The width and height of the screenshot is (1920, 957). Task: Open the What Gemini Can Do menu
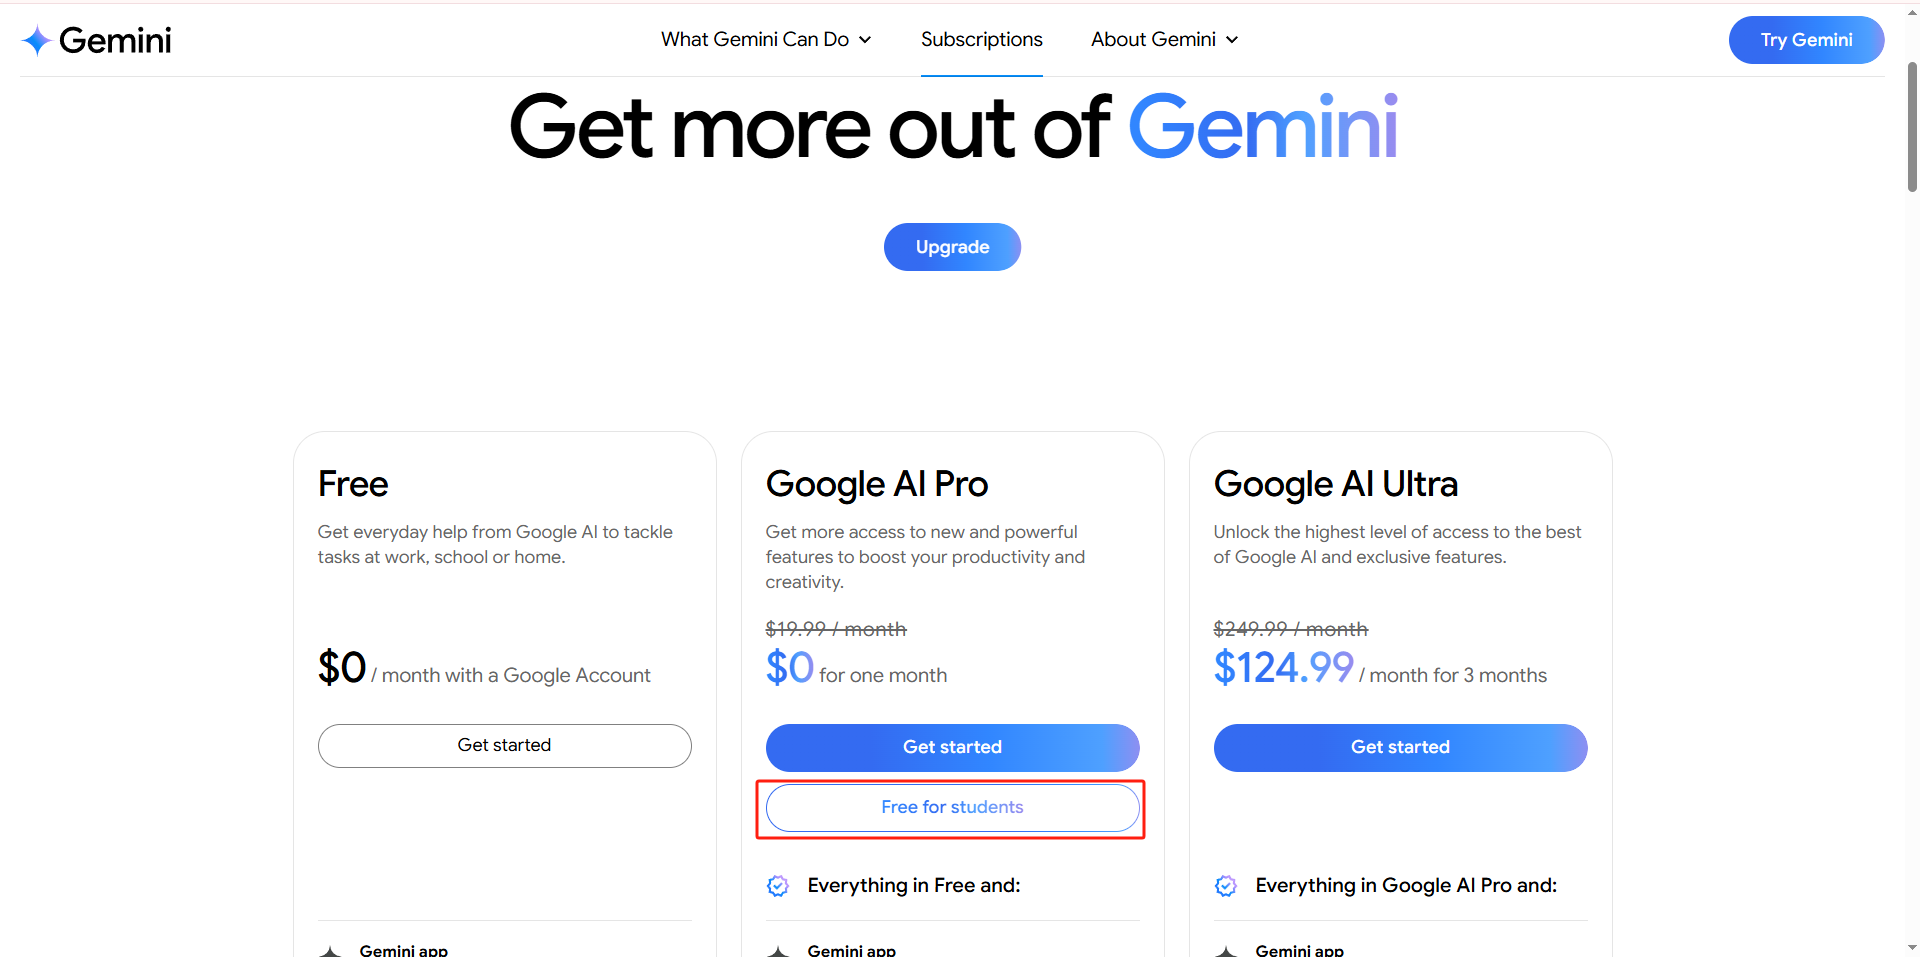point(766,39)
